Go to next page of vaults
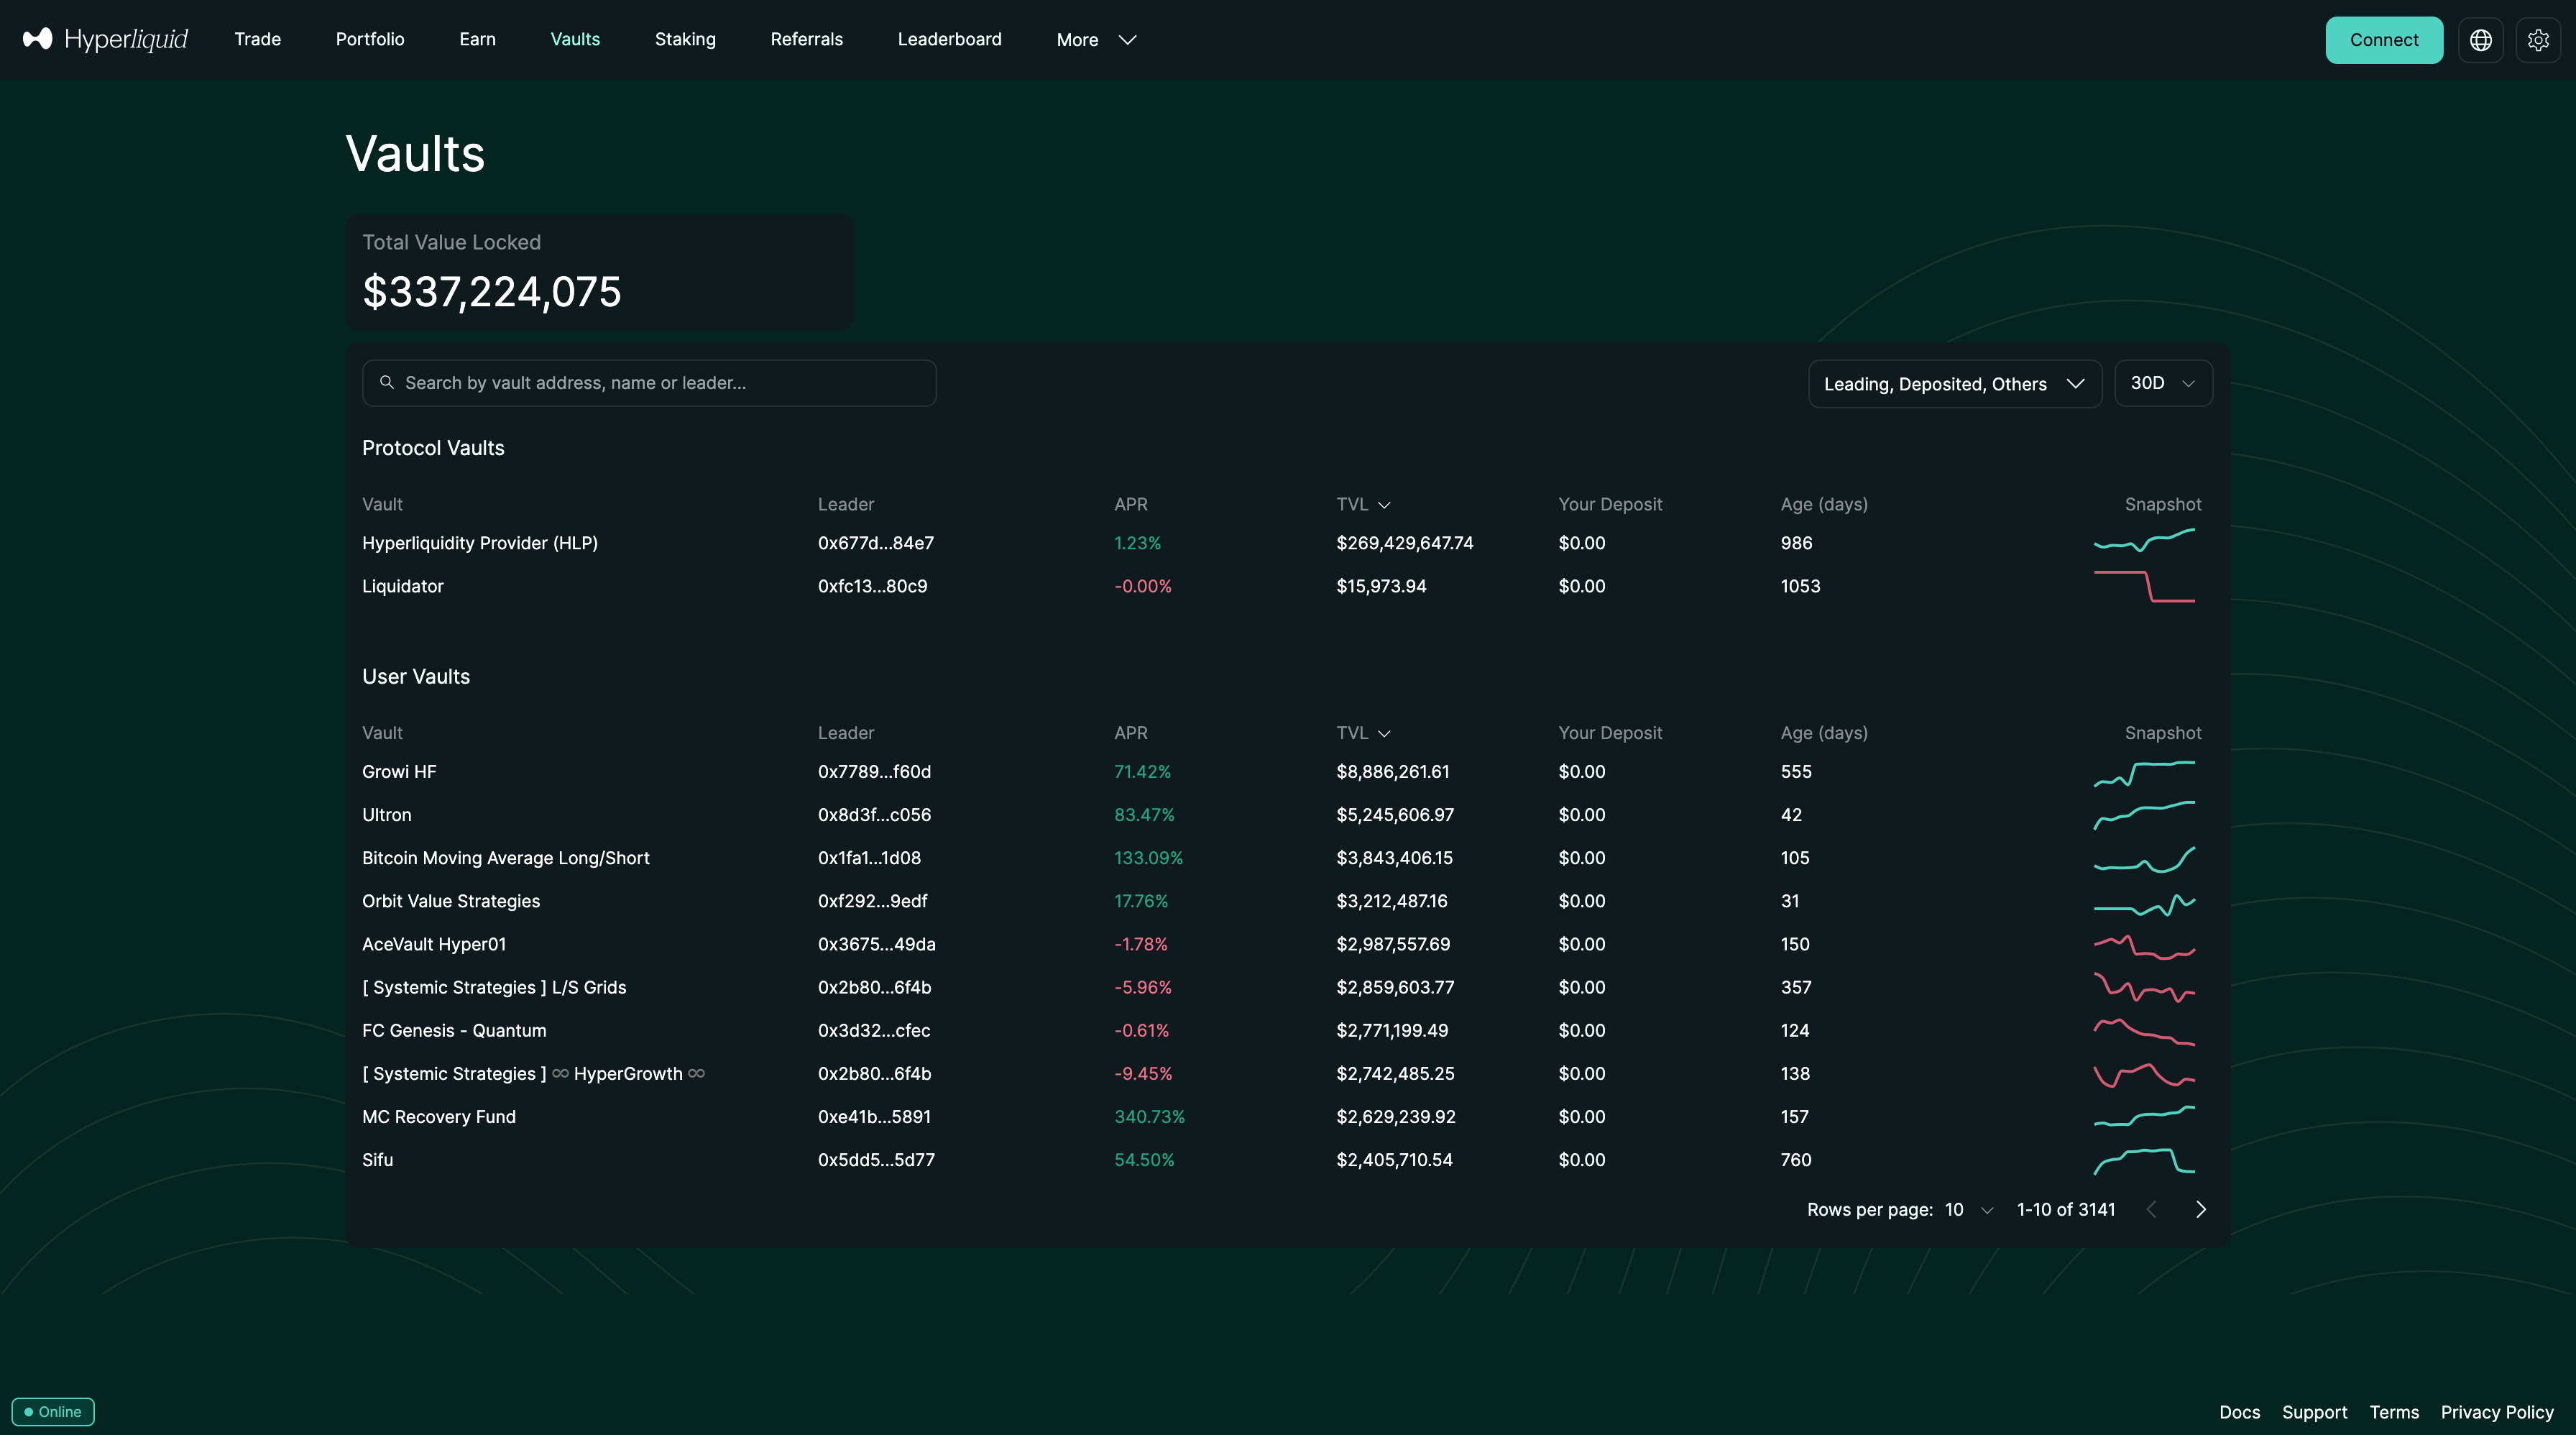Viewport: 2576px width, 1435px height. click(2200, 1209)
